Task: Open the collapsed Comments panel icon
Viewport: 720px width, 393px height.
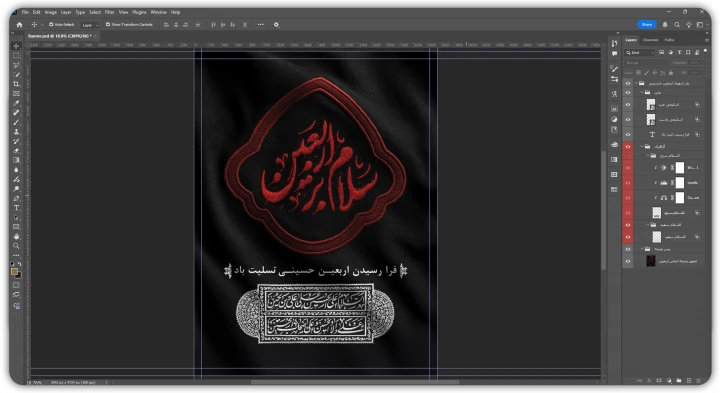Action: (x=614, y=54)
